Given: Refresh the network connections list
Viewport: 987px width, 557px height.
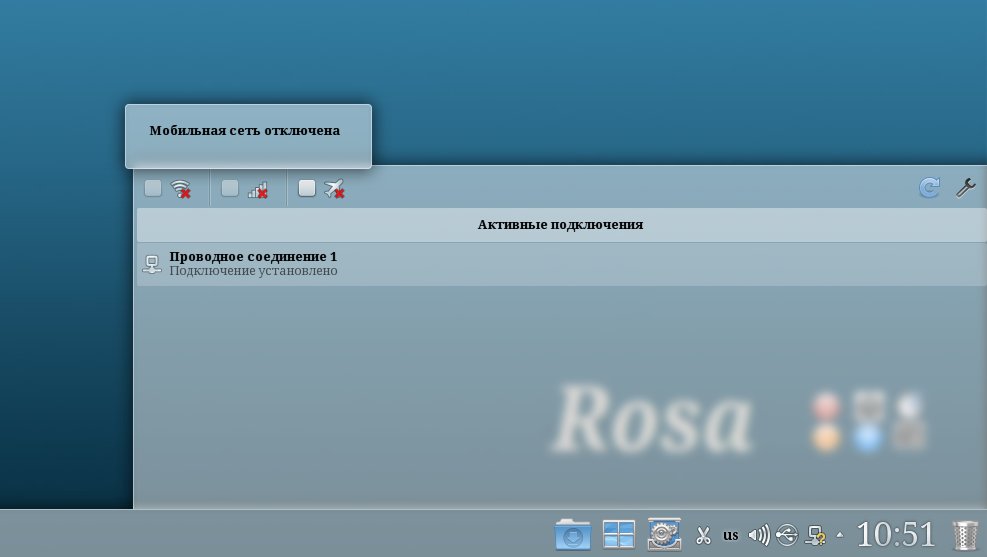Looking at the screenshot, I should coord(930,188).
